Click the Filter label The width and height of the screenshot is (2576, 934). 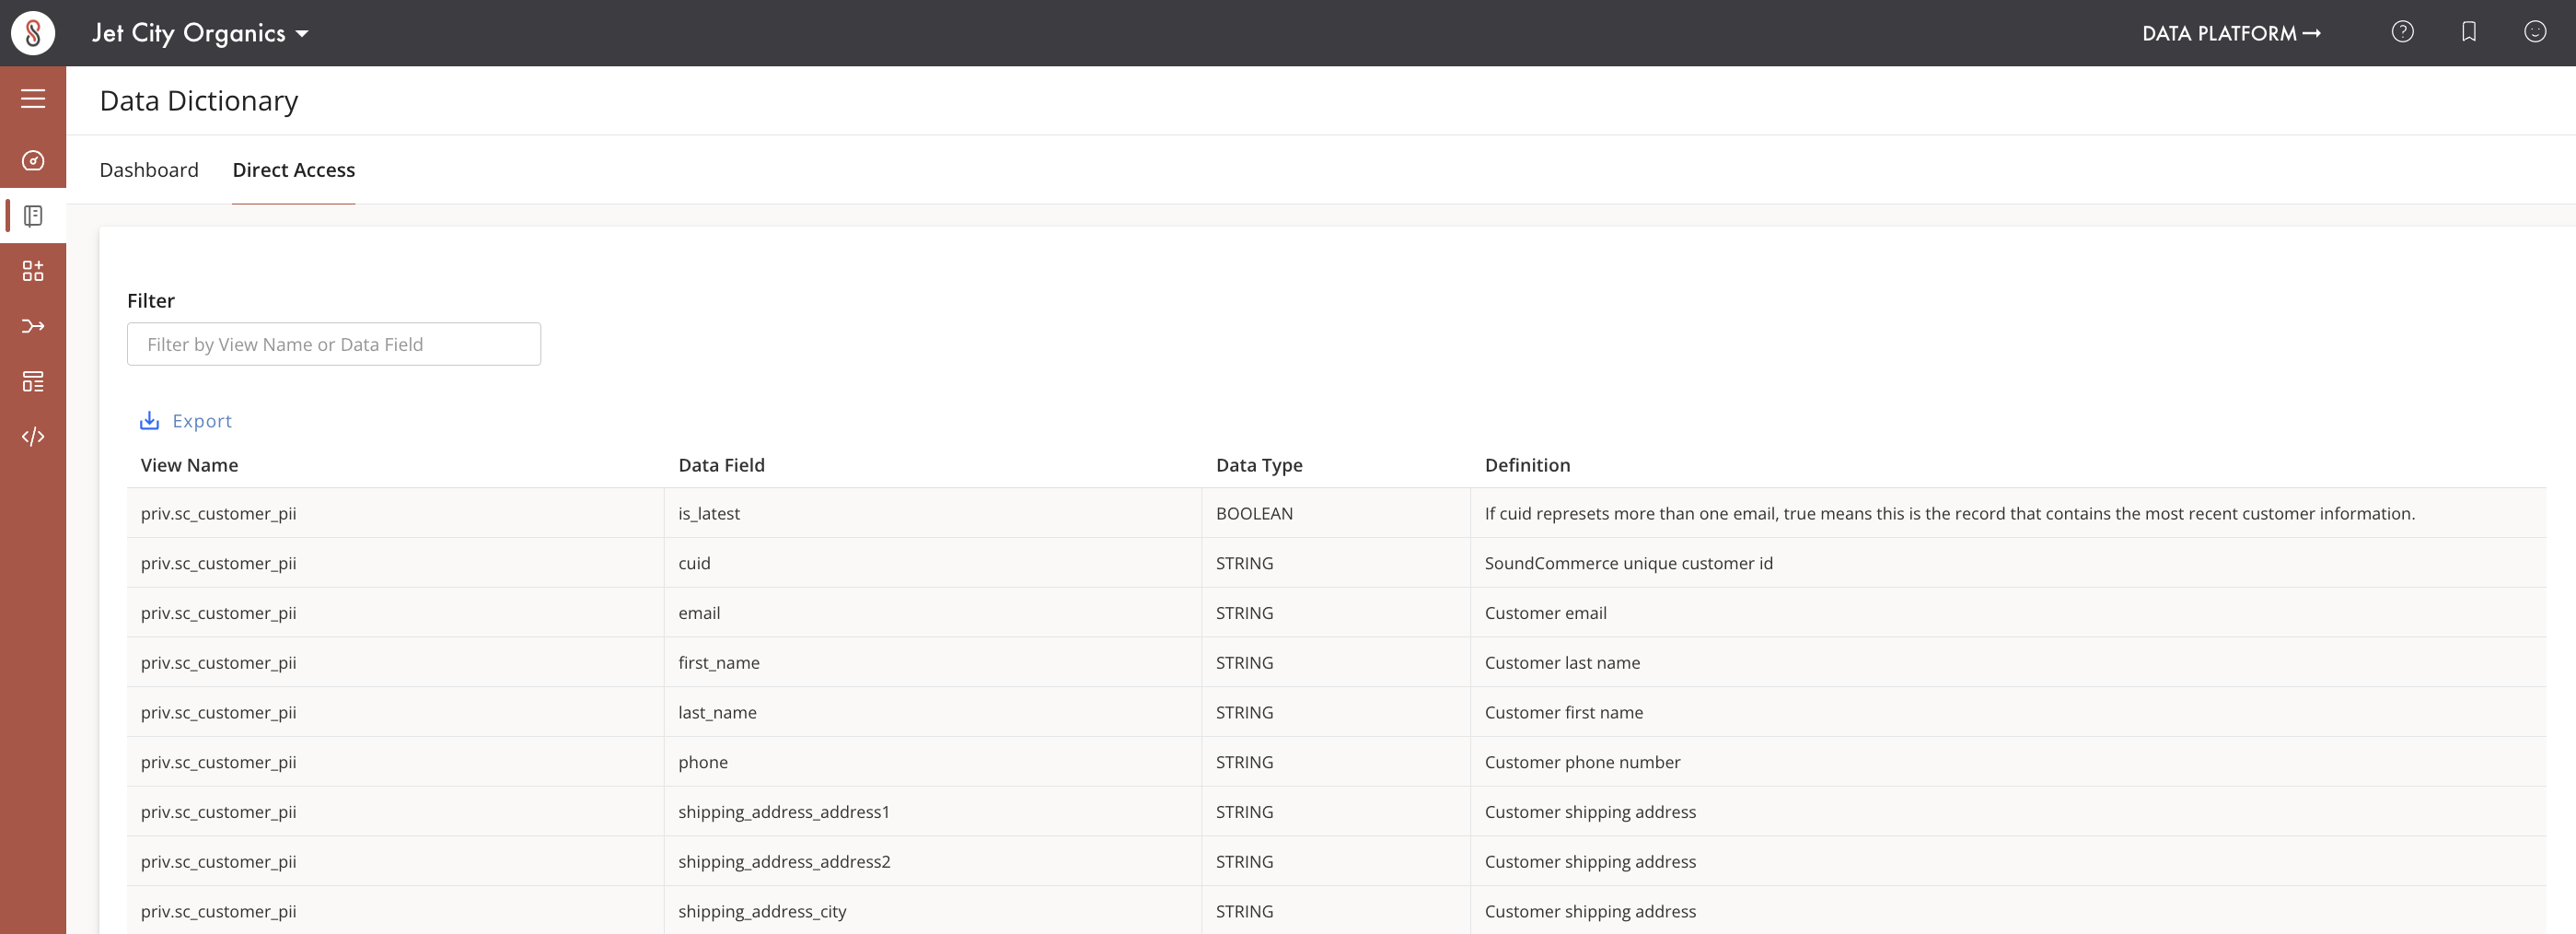coord(151,301)
